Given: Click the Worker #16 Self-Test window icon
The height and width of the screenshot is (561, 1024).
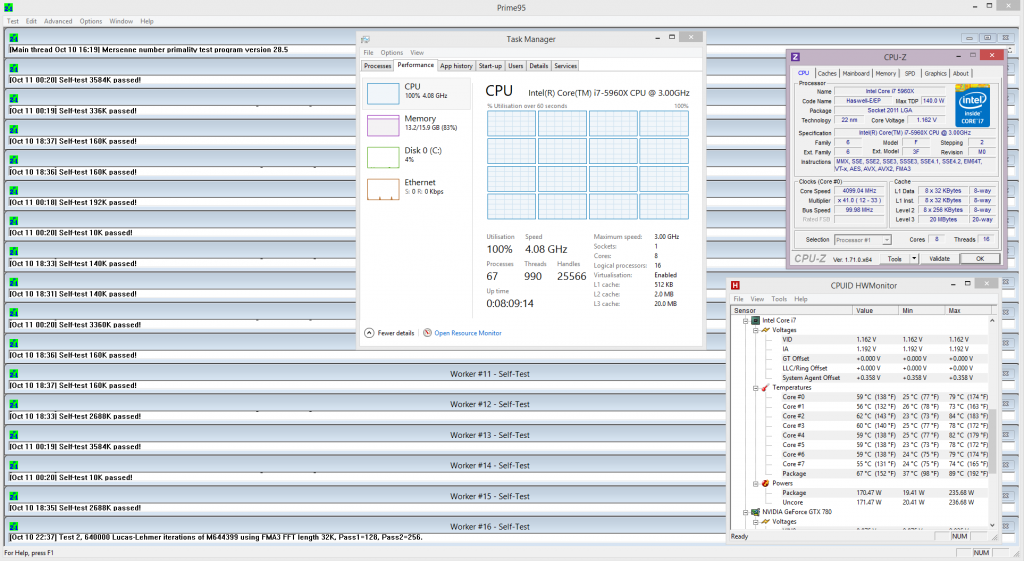Looking at the screenshot, I should point(14,527).
